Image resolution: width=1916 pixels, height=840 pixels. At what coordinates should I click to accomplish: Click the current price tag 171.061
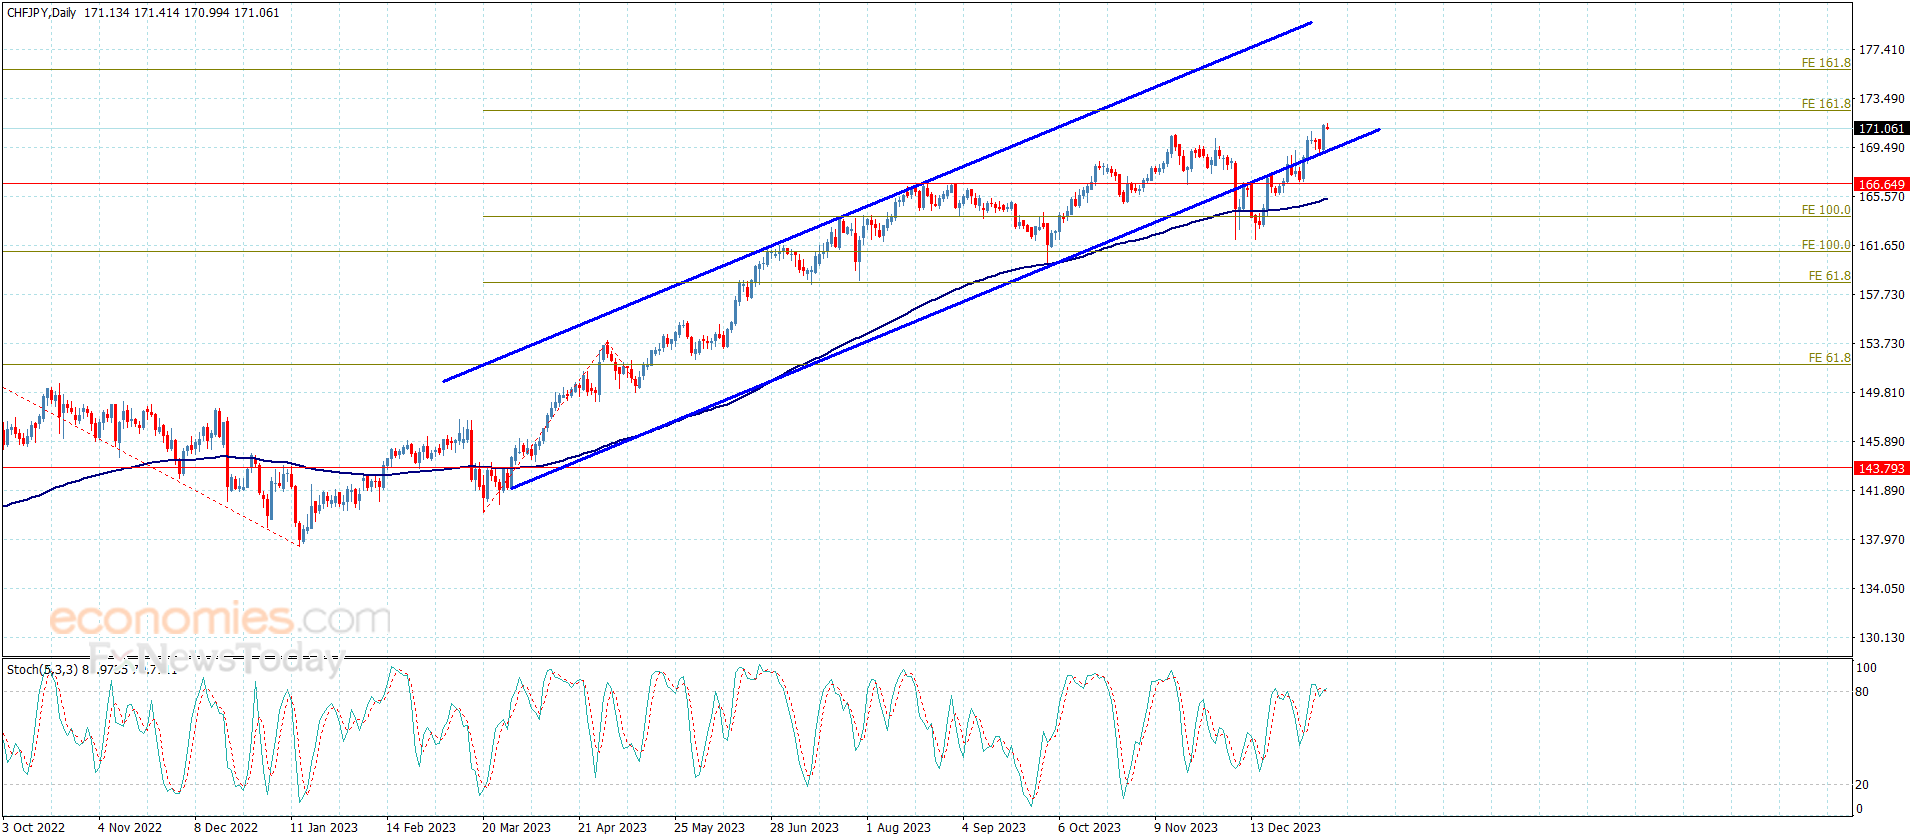pyautogui.click(x=1881, y=129)
